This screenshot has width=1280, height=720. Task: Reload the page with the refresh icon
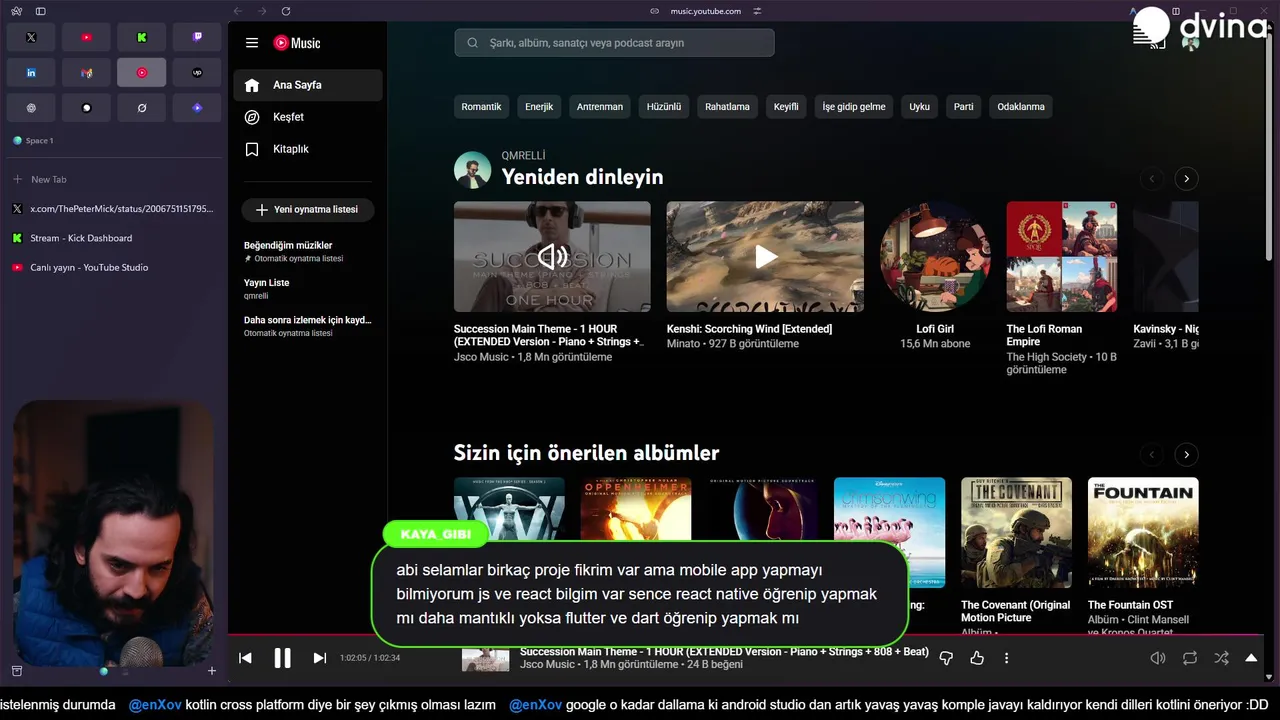point(286,11)
